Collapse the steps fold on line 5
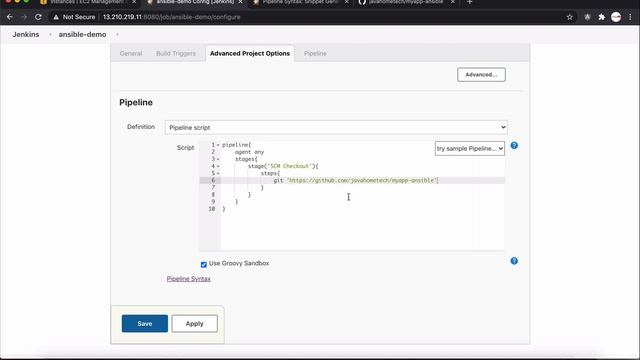 click(218, 173)
